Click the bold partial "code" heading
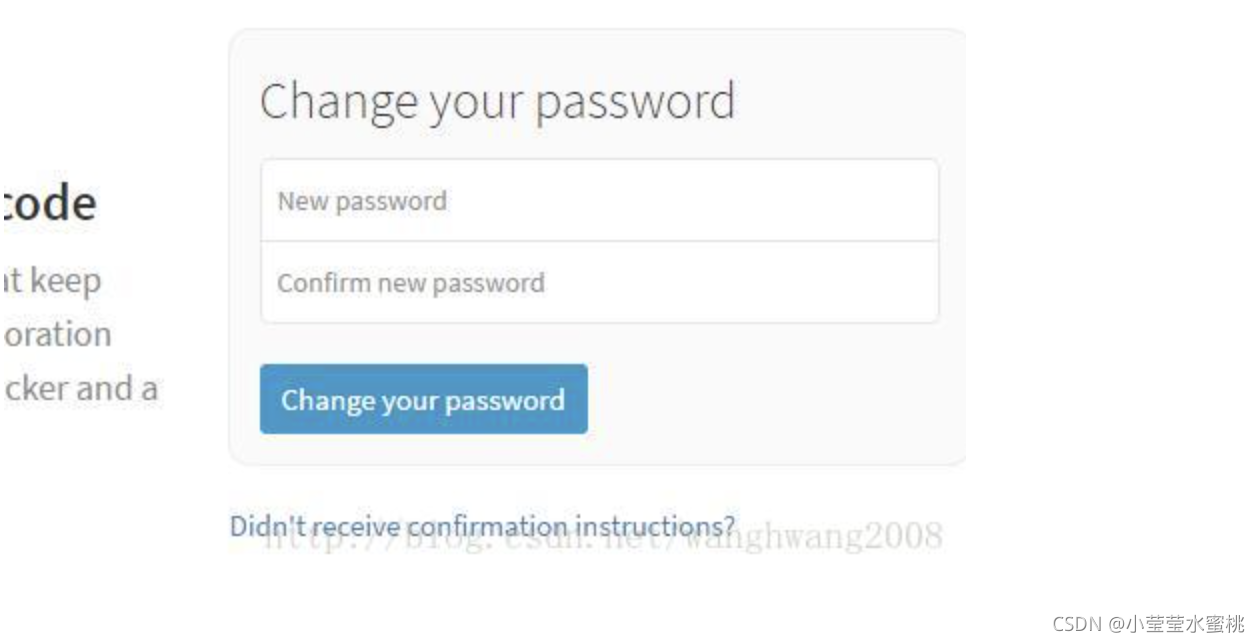1260x642 pixels. click(x=50, y=204)
